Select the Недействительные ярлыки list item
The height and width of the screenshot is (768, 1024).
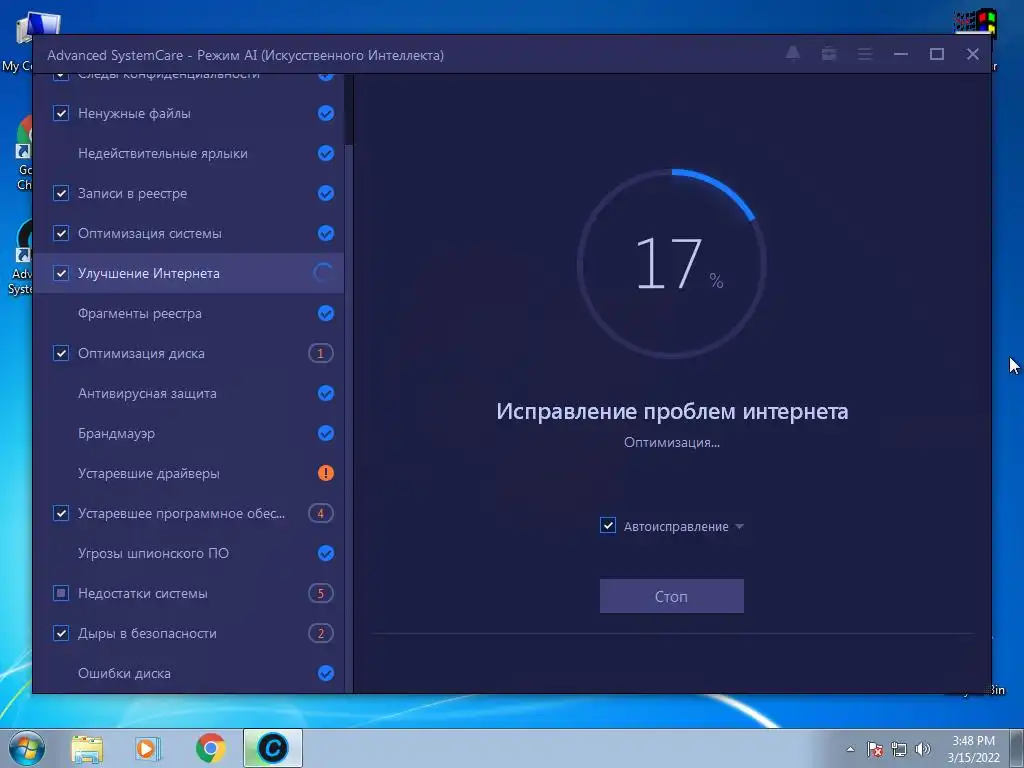[188, 153]
